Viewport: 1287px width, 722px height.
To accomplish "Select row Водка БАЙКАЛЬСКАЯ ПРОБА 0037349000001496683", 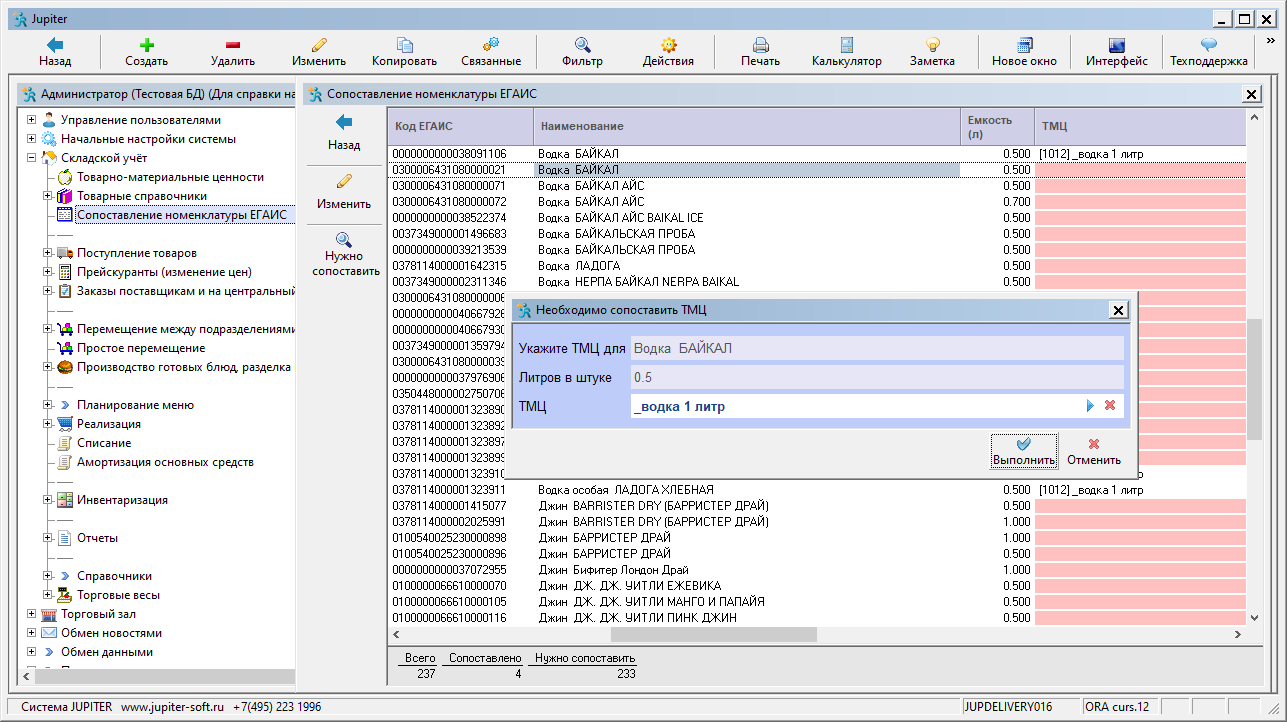I will pyautogui.click(x=817, y=234).
